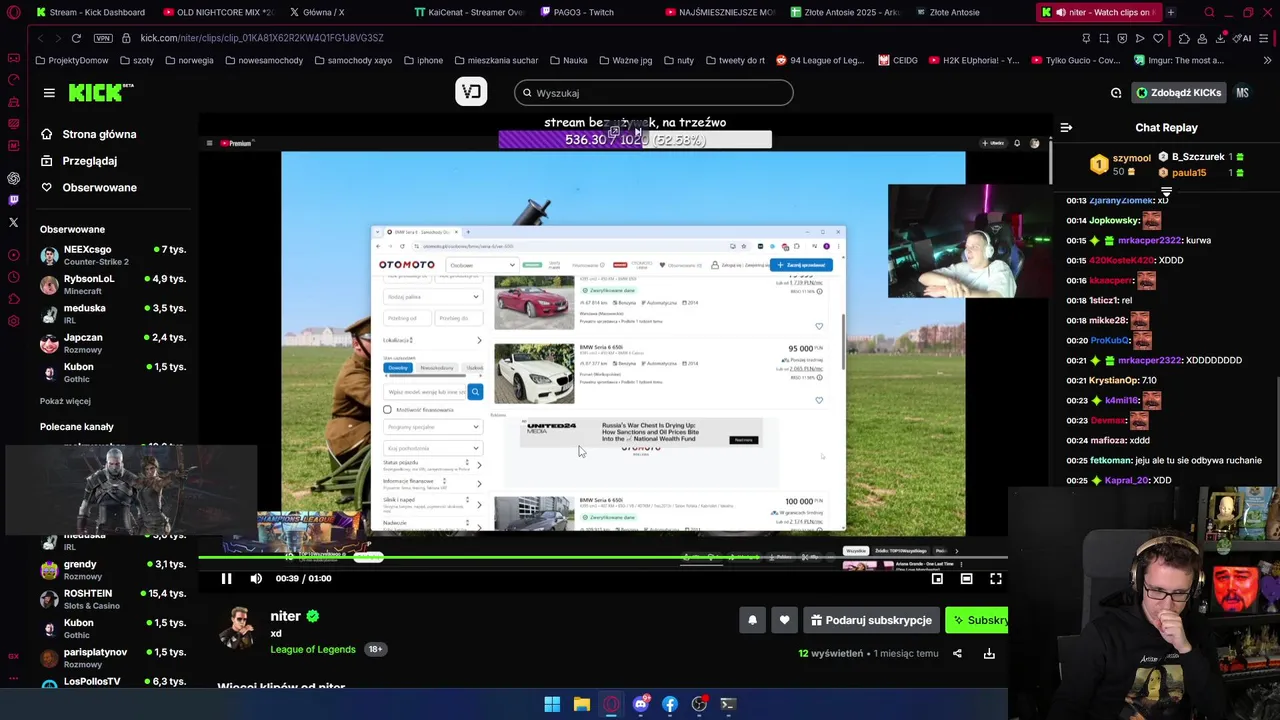Click the Zdobądź KICKs button
The width and height of the screenshot is (1280, 720).
tap(1178, 93)
